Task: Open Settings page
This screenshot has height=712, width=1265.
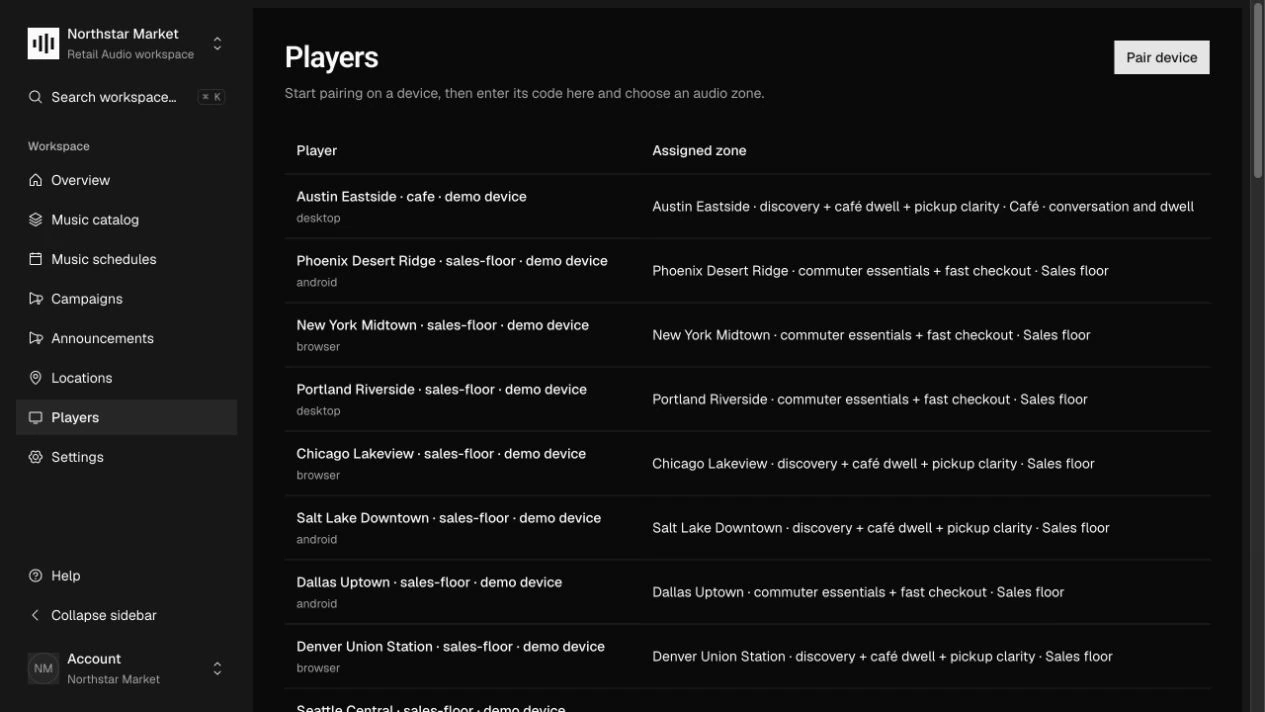Action: tap(126, 457)
